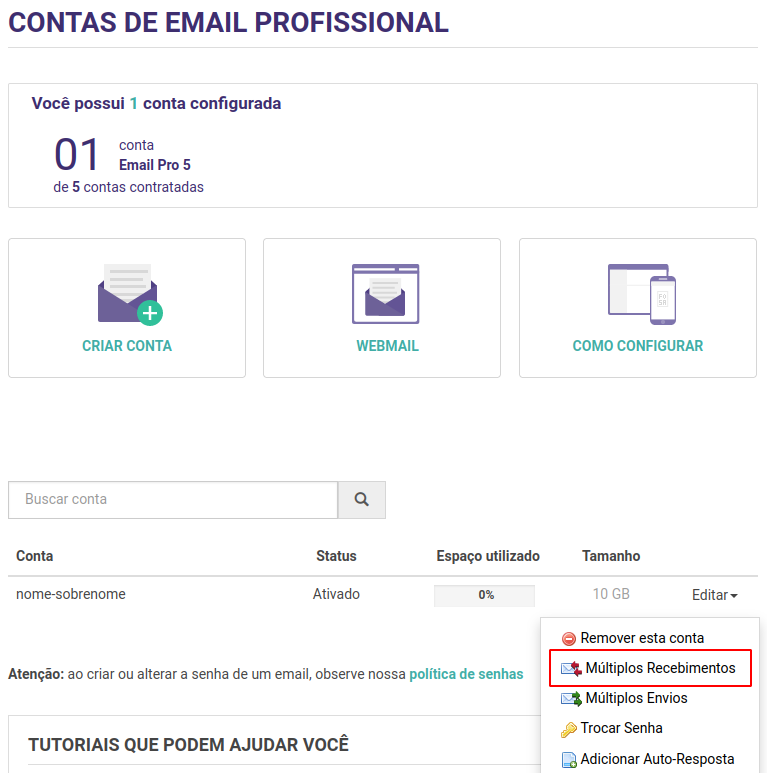
Task: Click the nome-sobrenome account name
Action: 71,594
